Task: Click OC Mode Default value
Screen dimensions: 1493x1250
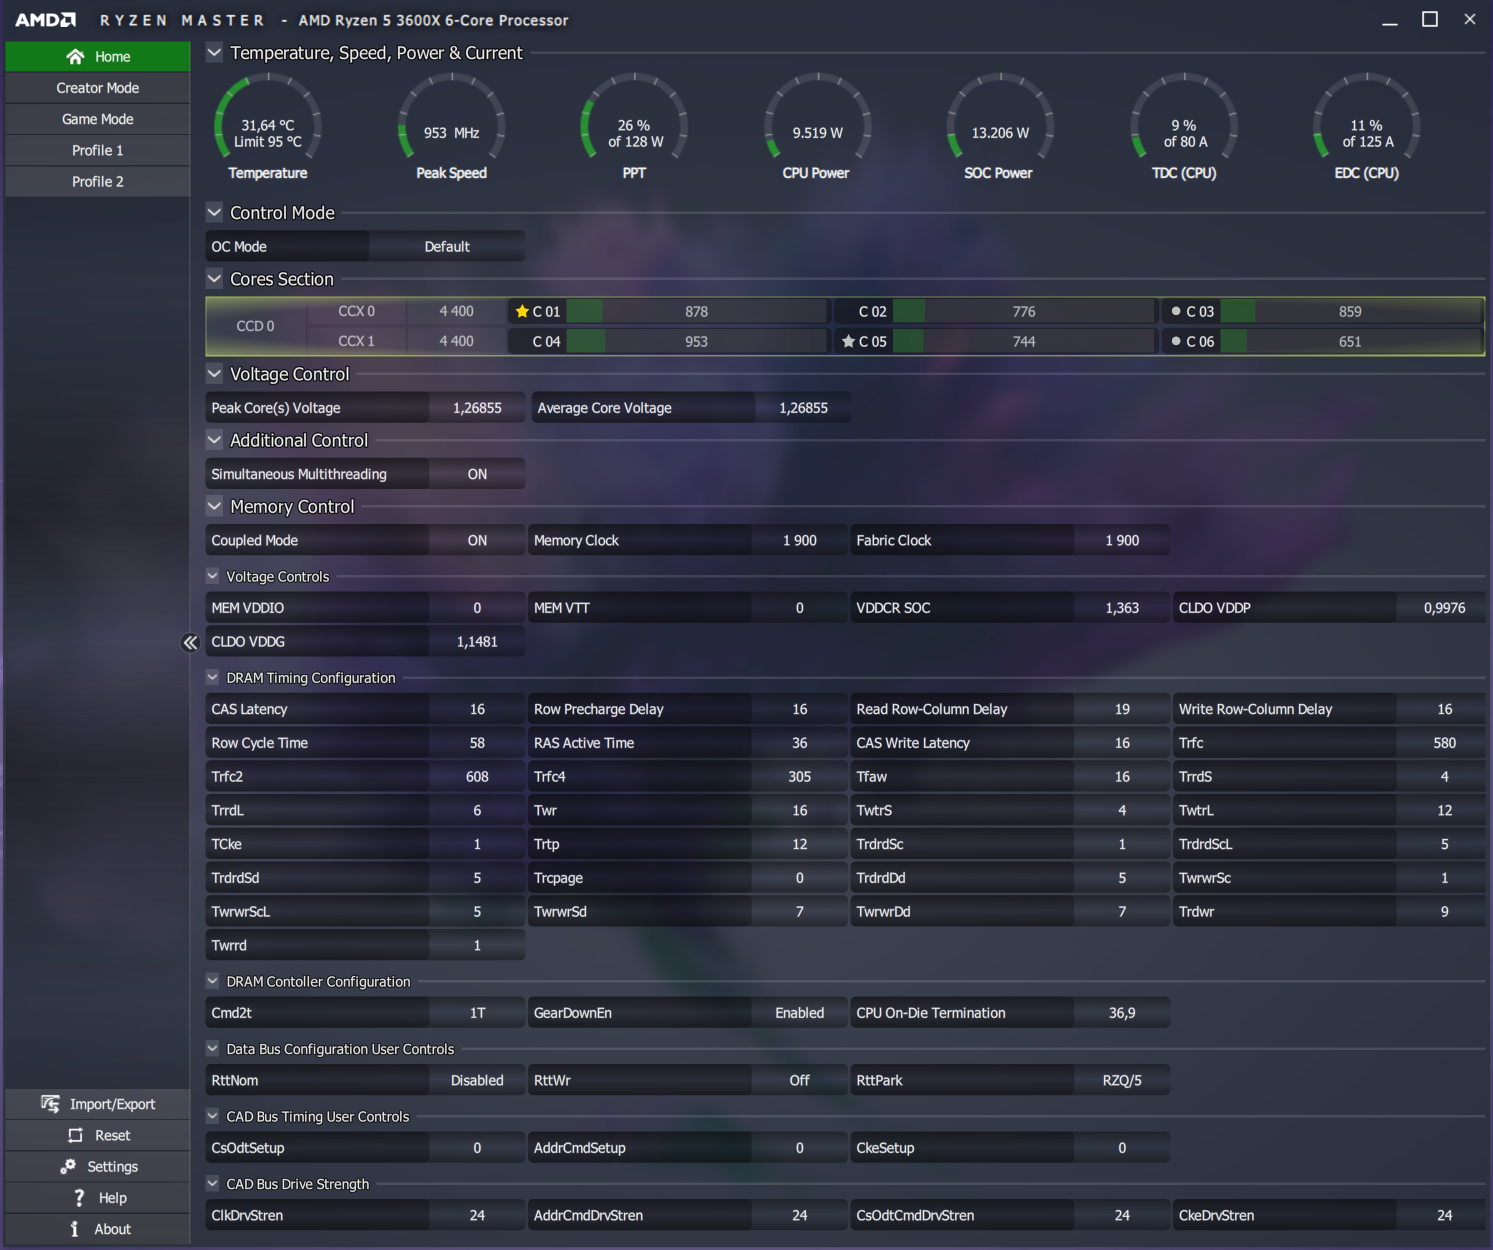Action: pyautogui.click(x=447, y=246)
